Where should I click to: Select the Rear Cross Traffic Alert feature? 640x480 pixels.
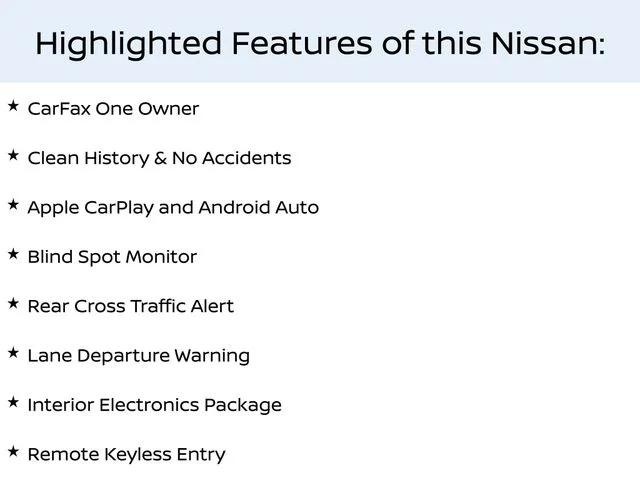point(131,306)
